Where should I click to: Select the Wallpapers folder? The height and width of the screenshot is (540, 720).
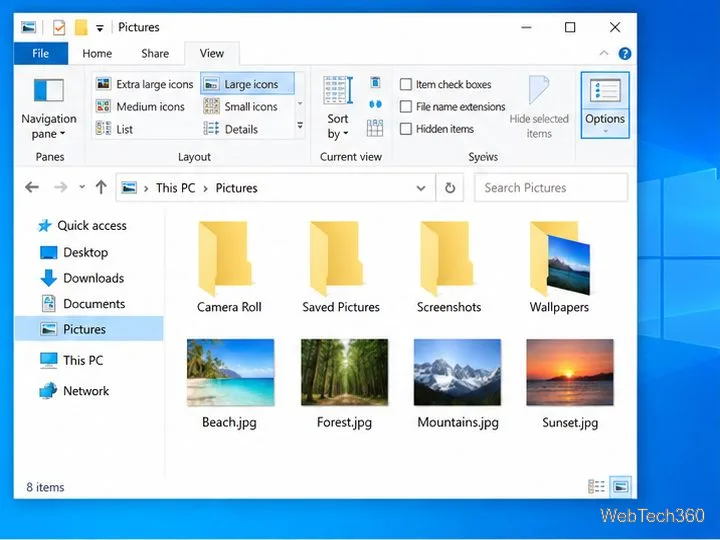pos(559,267)
